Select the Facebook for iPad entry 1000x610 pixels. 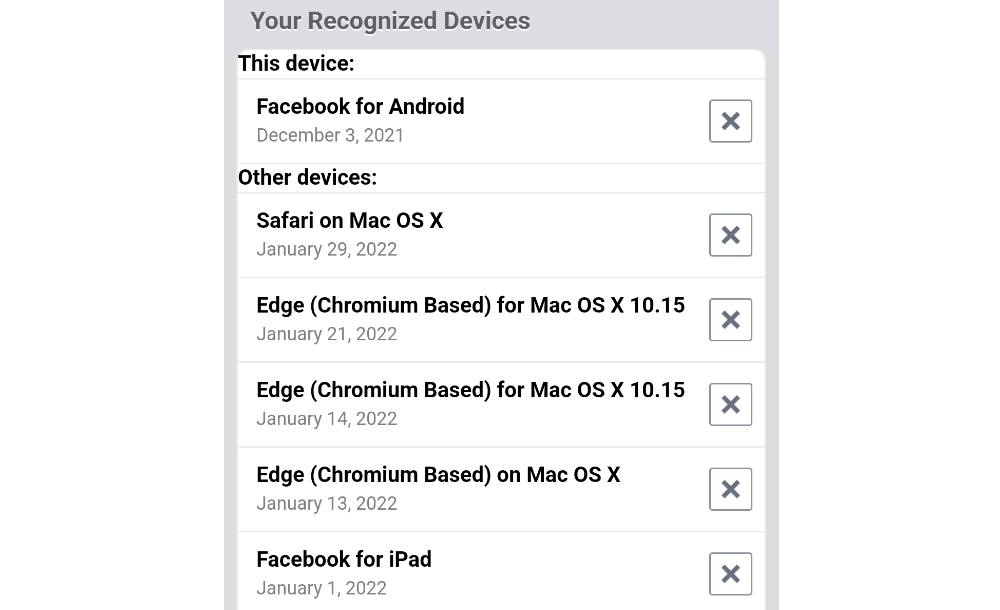coord(344,559)
